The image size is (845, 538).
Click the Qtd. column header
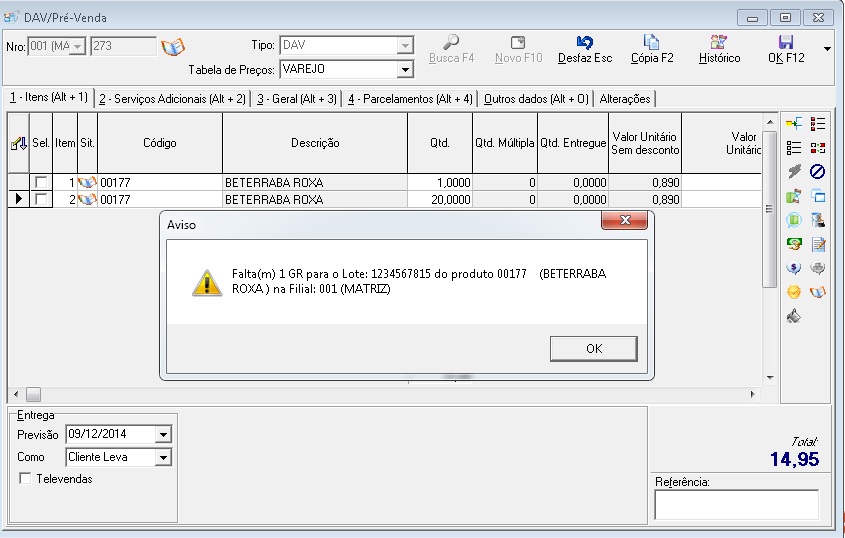pos(440,143)
